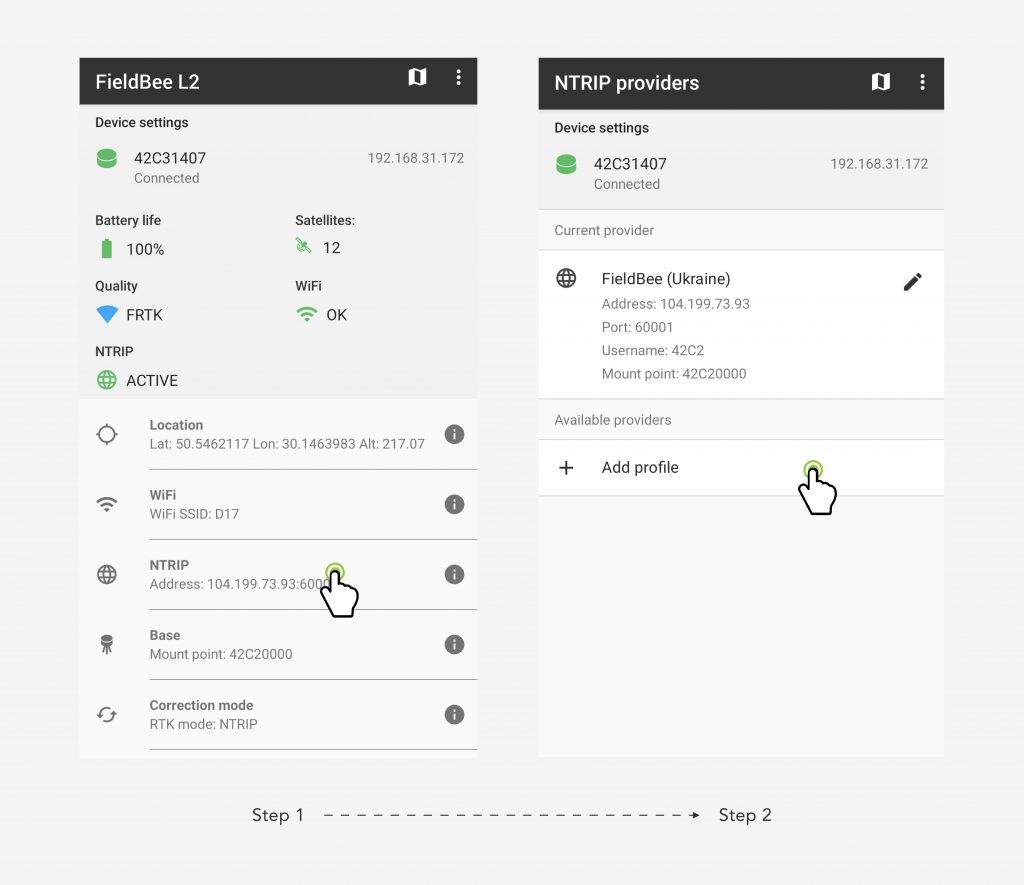Open map view in FieldBee L2 header
The height and width of the screenshot is (885, 1024).
417,77
